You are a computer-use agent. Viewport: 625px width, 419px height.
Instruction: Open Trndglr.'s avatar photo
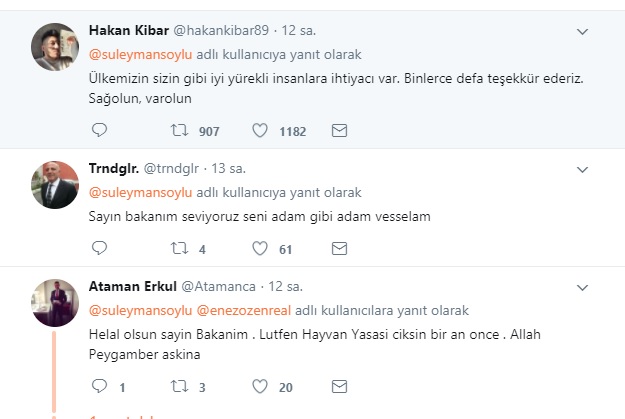[x=55, y=184]
